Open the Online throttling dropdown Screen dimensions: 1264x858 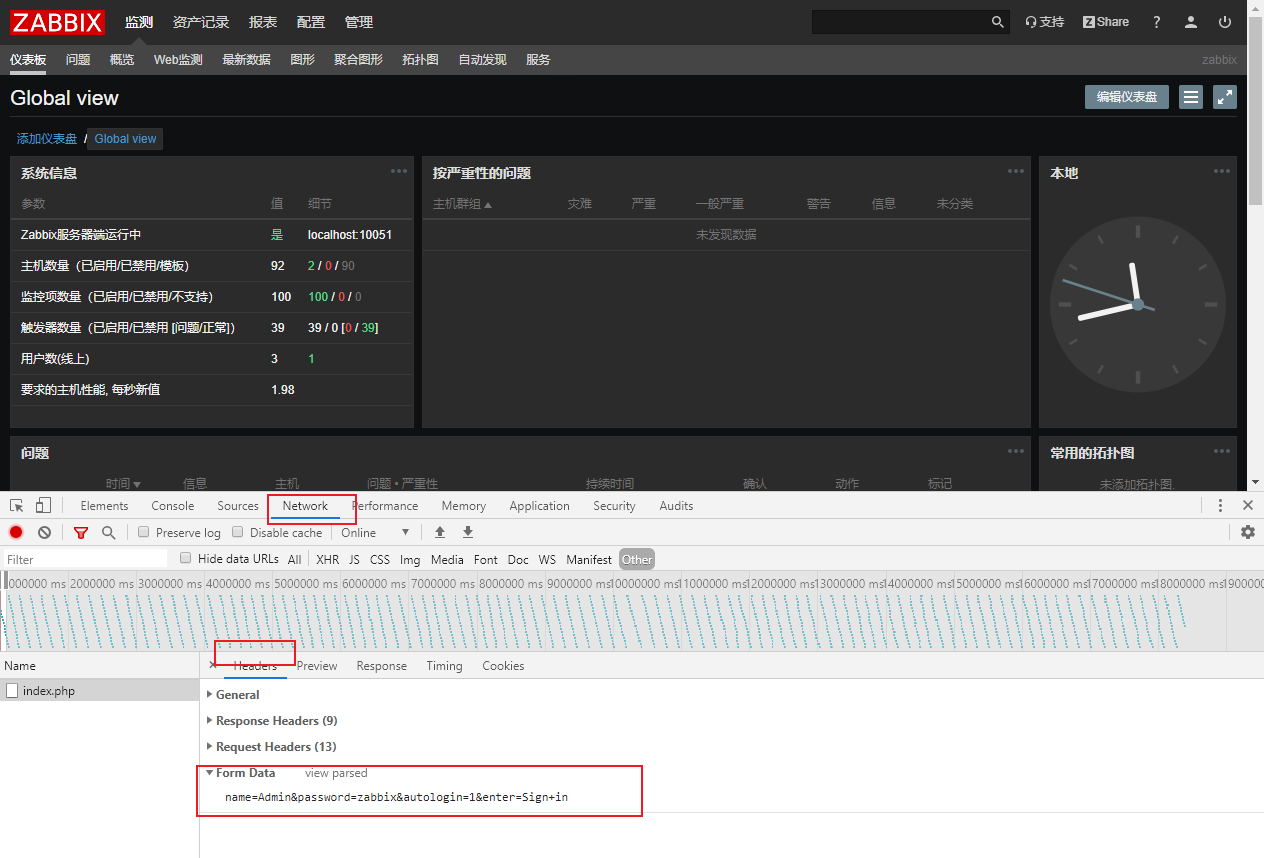pyautogui.click(x=375, y=532)
